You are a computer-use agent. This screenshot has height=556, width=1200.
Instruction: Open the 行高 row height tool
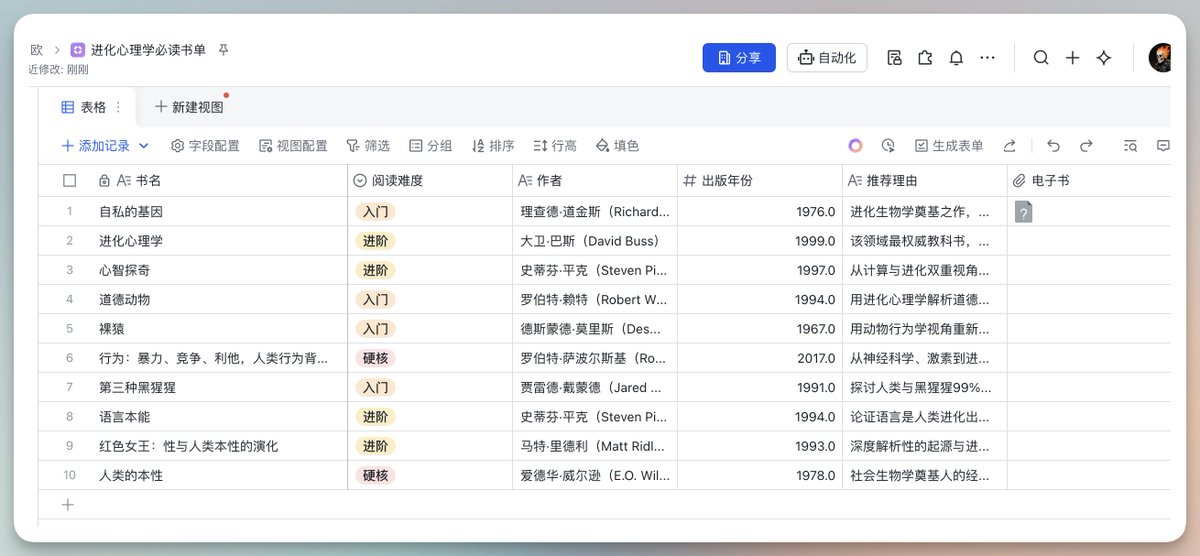[x=555, y=146]
